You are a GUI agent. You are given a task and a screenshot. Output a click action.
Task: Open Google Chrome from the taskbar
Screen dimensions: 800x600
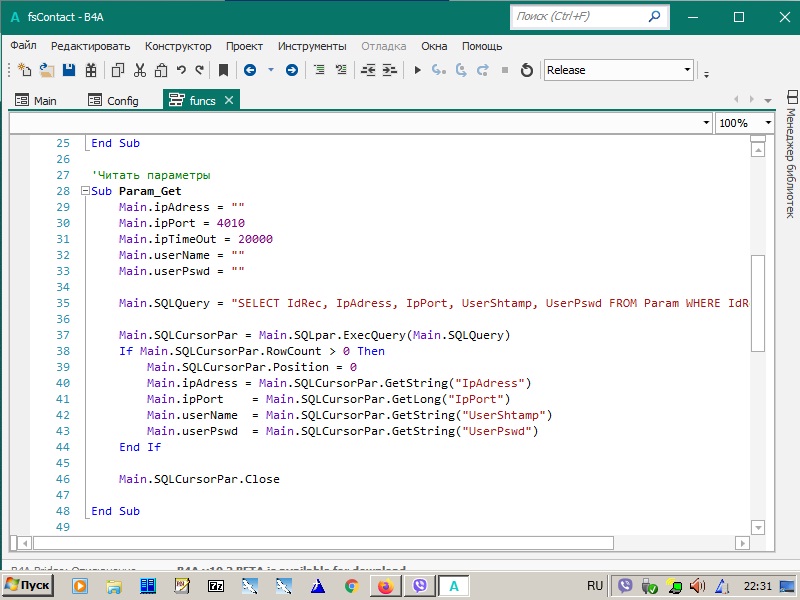(x=352, y=586)
